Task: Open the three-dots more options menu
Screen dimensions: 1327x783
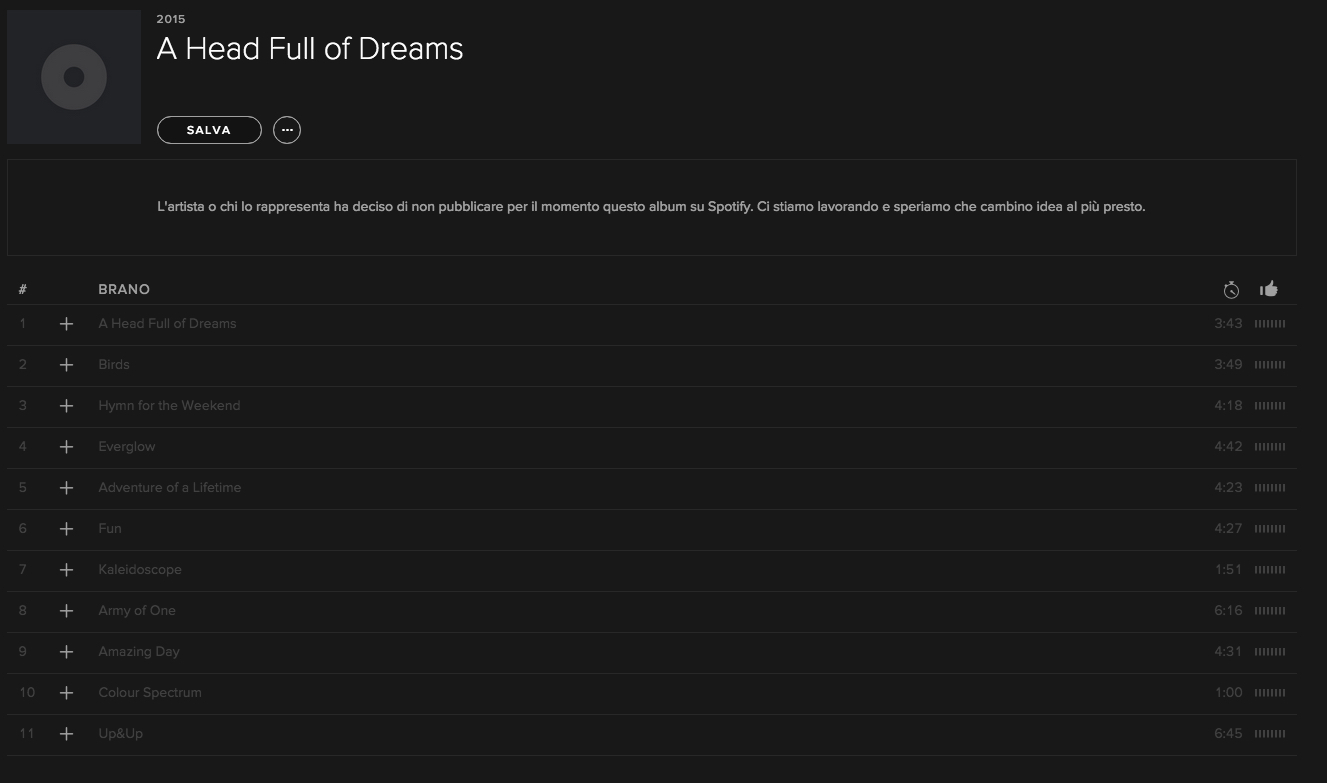Action: (x=287, y=130)
